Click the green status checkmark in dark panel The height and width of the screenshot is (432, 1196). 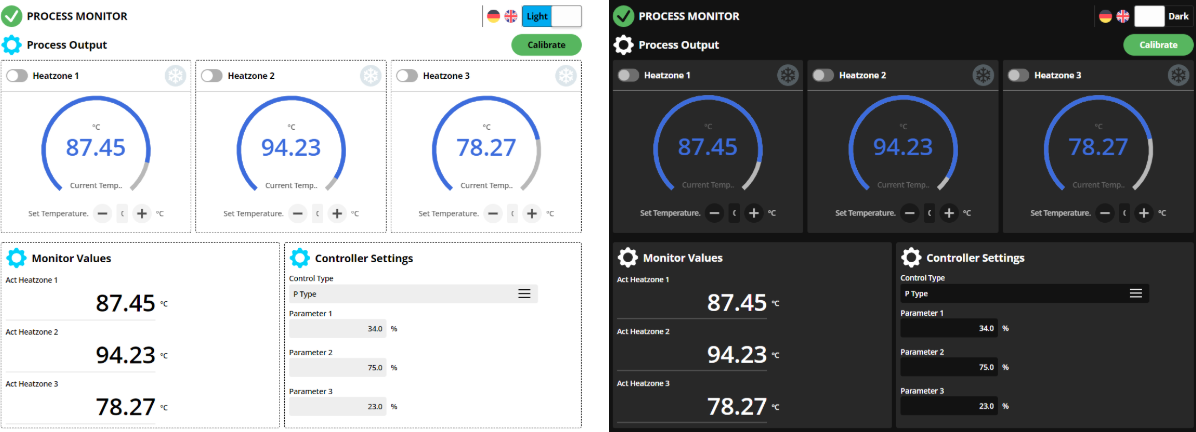[624, 15]
